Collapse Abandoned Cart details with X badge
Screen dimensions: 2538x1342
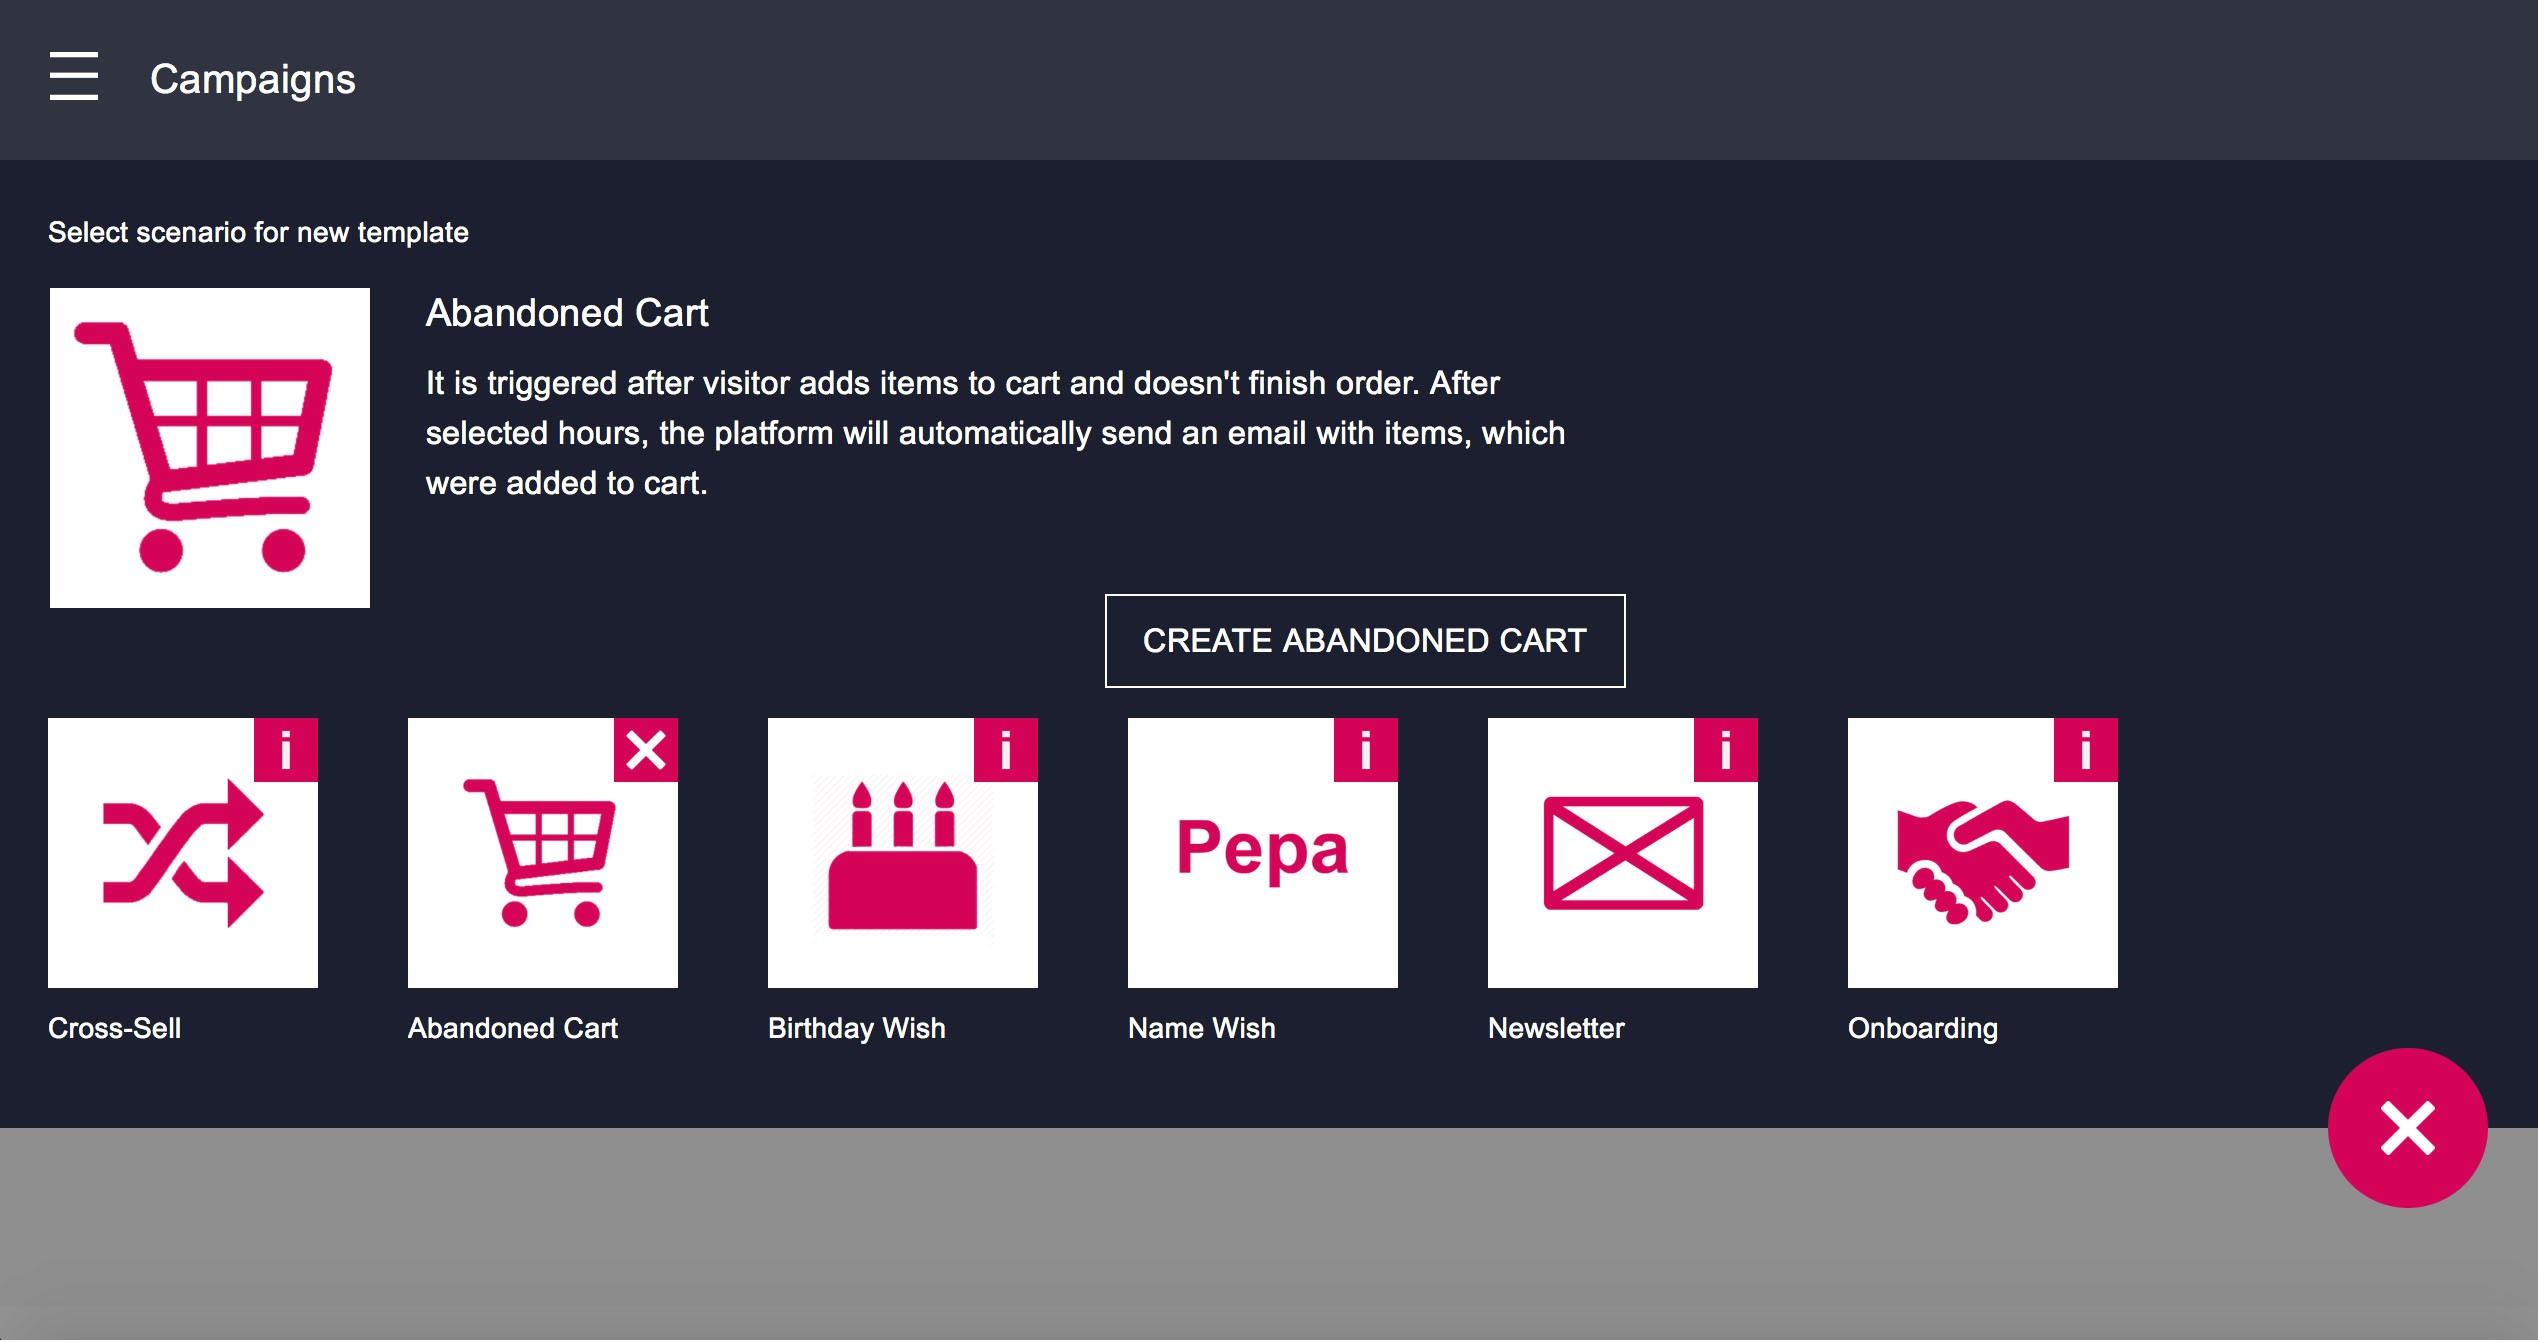[x=646, y=750]
